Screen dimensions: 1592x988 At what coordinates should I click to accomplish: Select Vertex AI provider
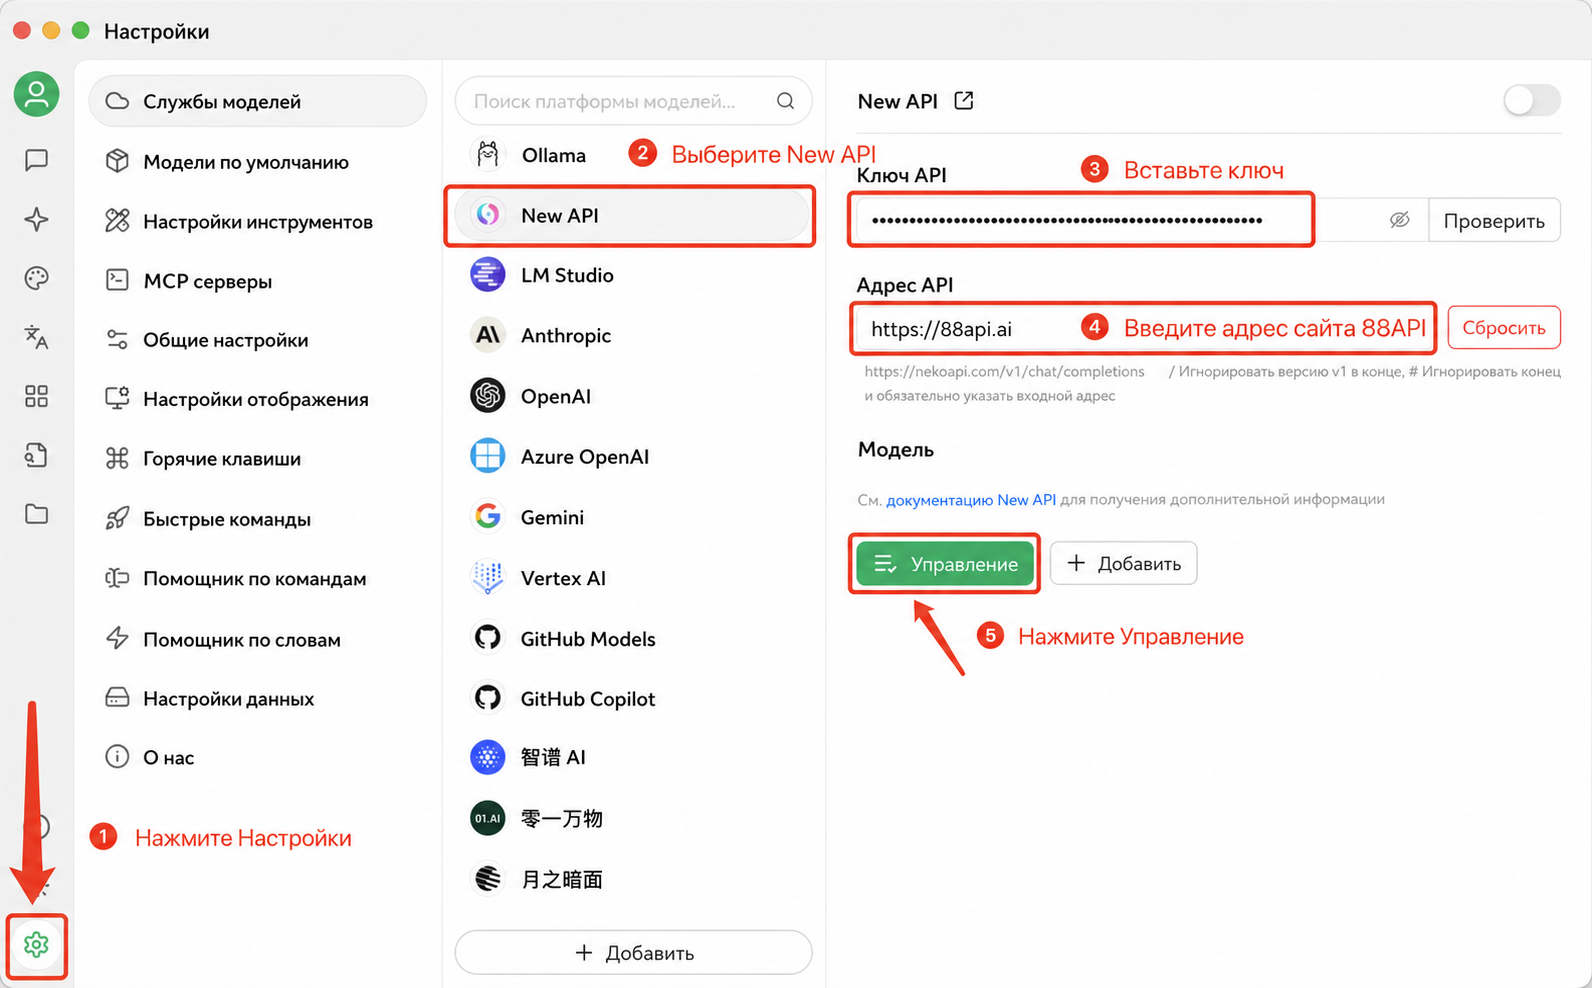coord(633,578)
